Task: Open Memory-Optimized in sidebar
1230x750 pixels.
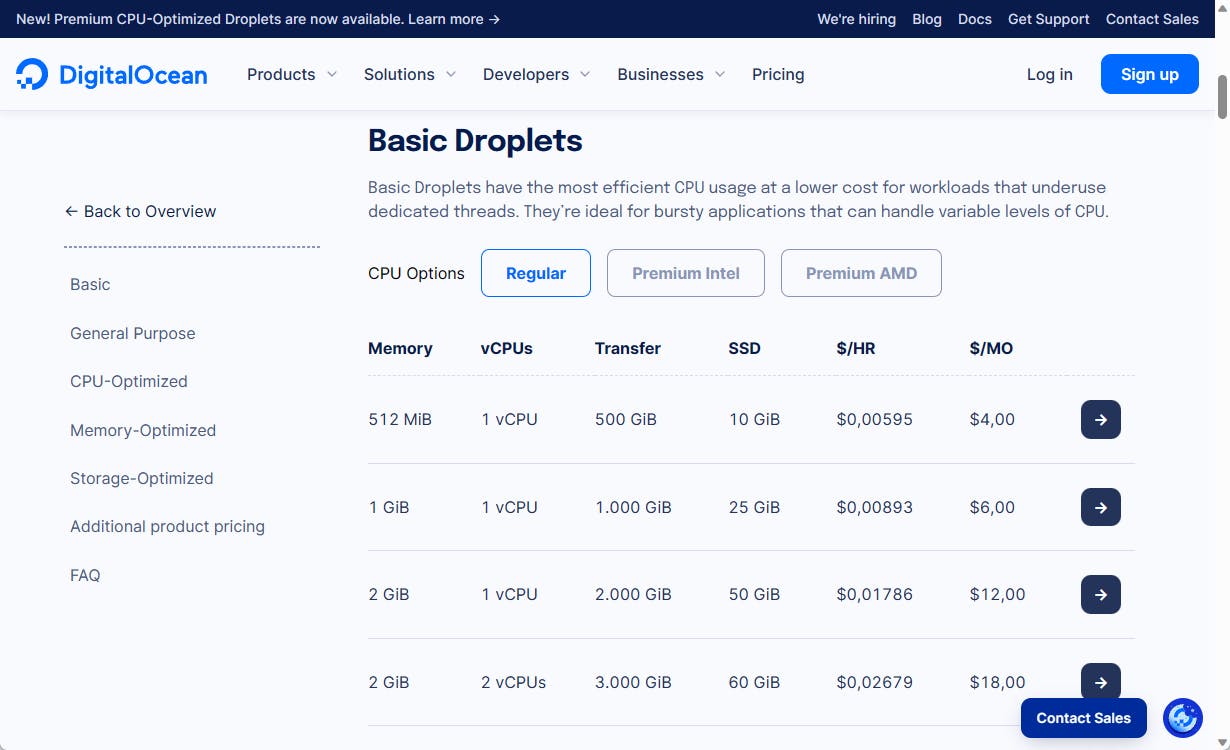Action: (143, 430)
